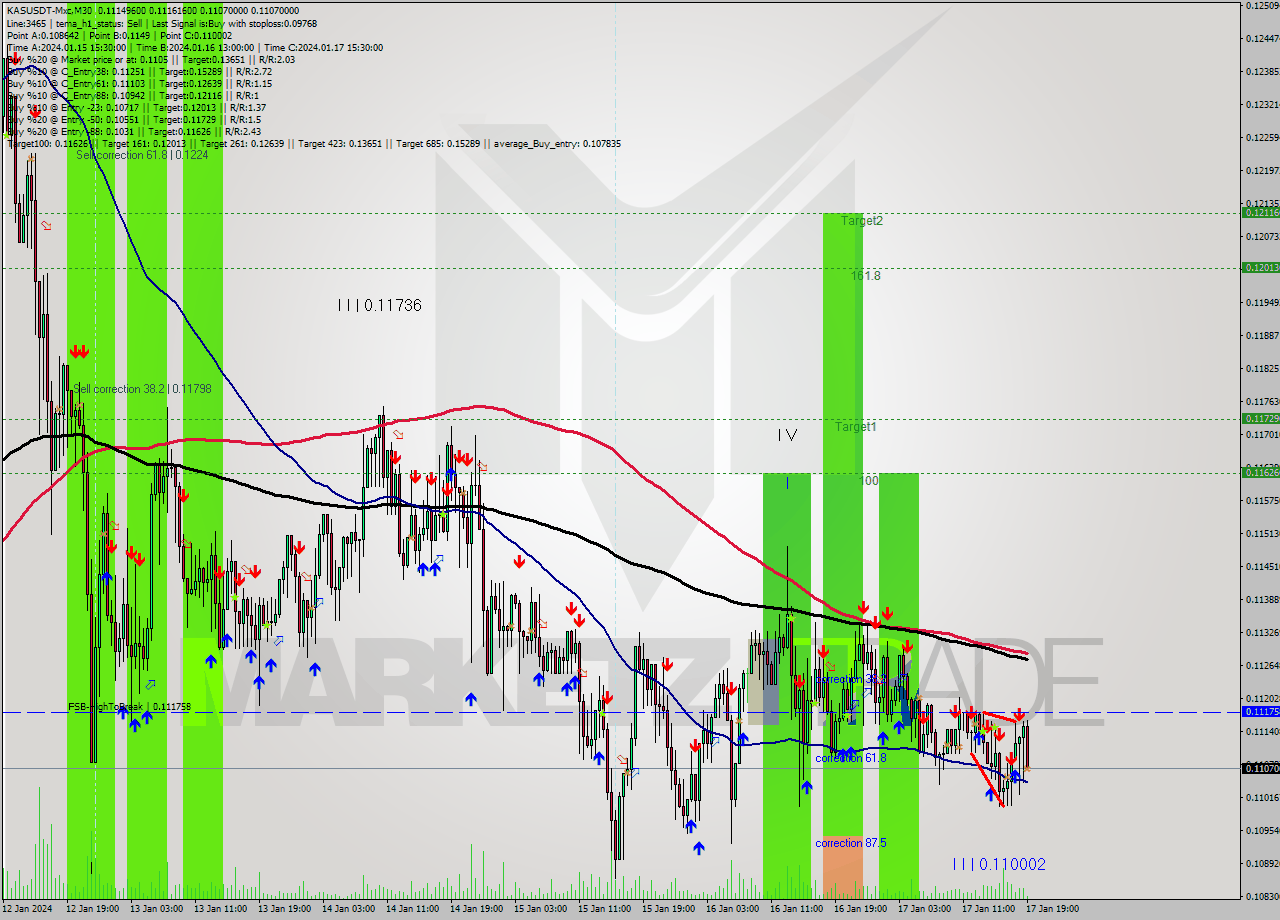Select the 17 Jan 11:00 time label
This screenshot has width=1280, height=920.
pyautogui.click(x=990, y=909)
